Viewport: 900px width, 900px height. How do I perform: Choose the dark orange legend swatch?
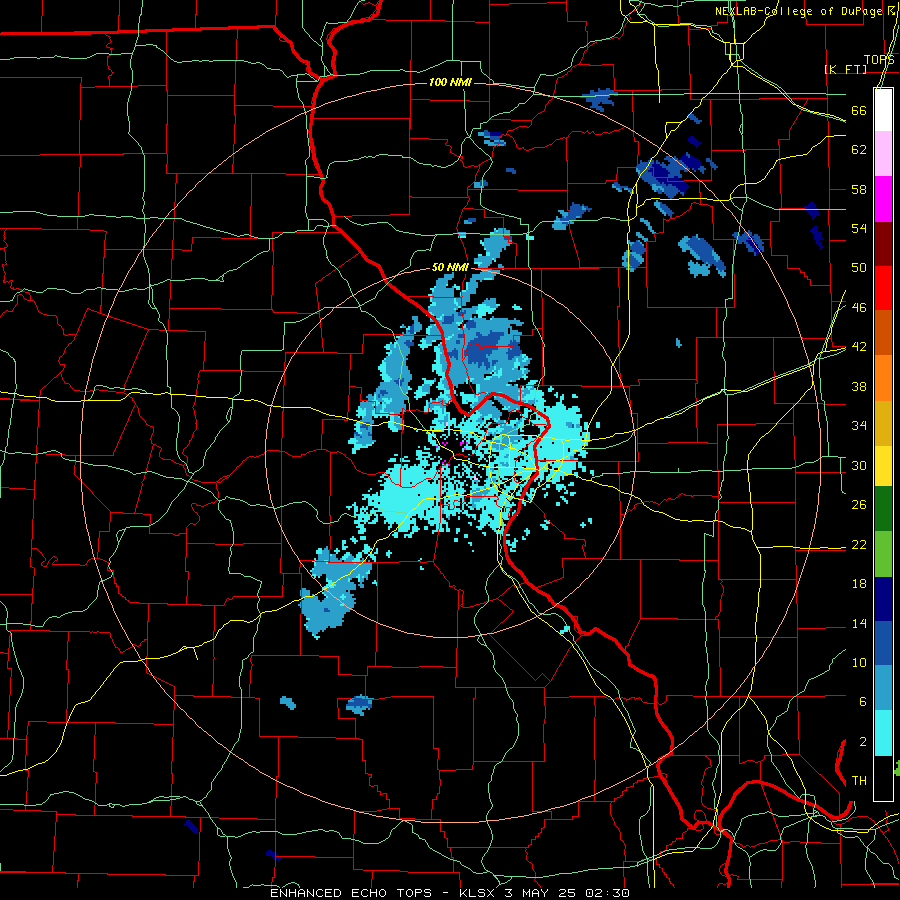click(883, 333)
